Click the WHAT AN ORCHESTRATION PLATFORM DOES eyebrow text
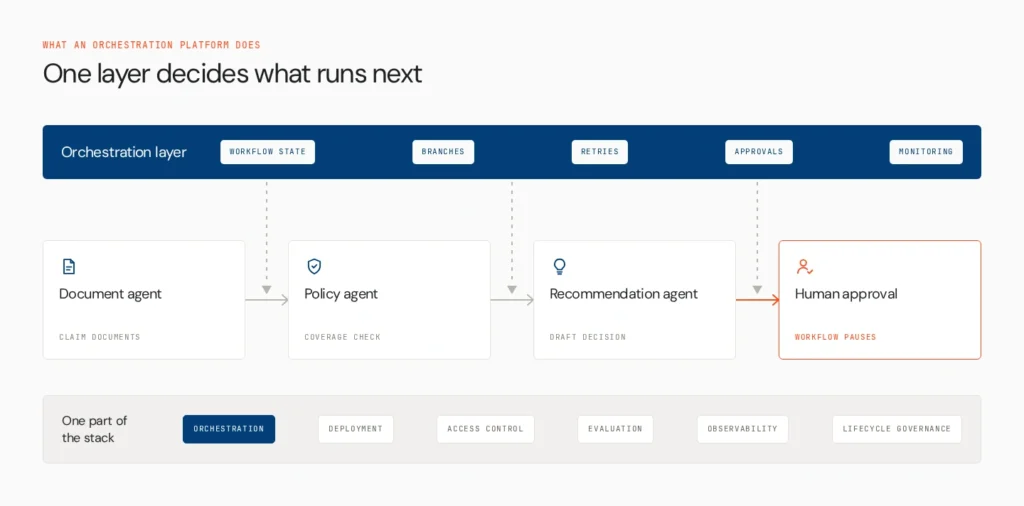The width and height of the screenshot is (1024, 506). [152, 45]
